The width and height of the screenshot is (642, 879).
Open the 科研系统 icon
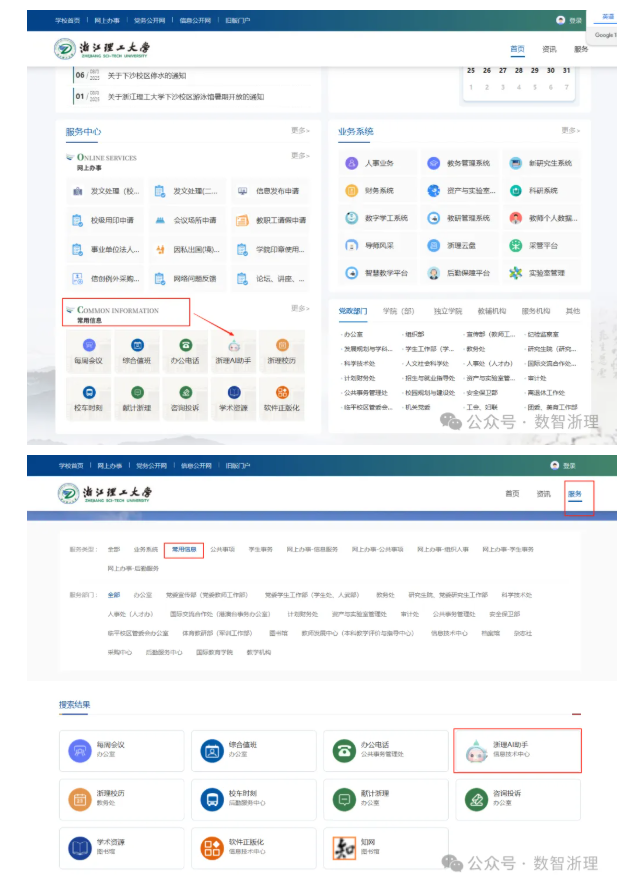[516, 190]
